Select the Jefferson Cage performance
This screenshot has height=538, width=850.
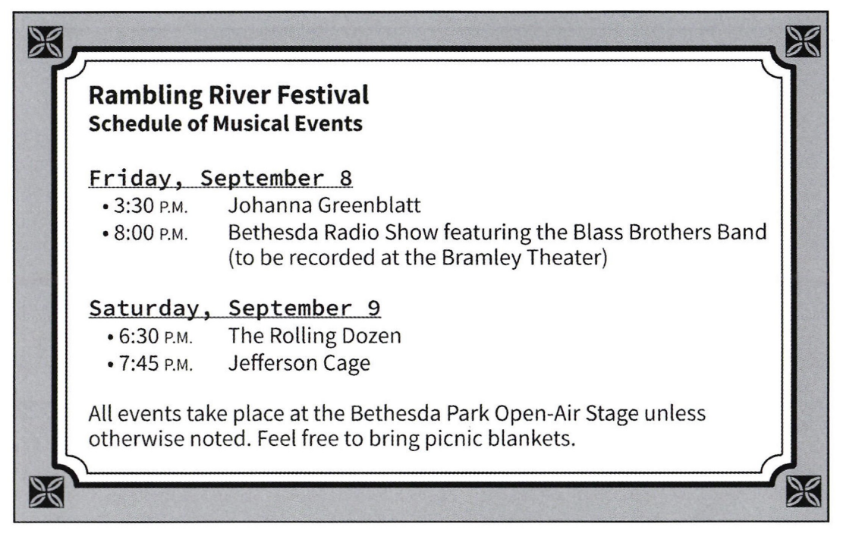coord(299,363)
